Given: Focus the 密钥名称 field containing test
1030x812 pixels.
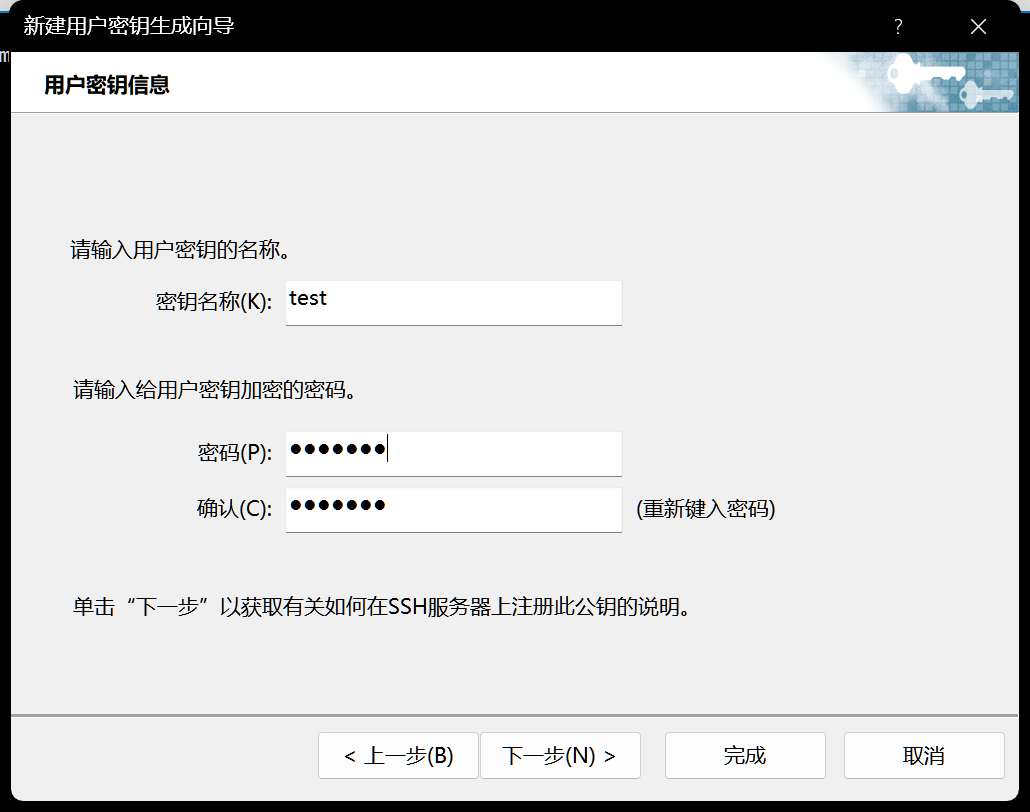Looking at the screenshot, I should point(453,302).
